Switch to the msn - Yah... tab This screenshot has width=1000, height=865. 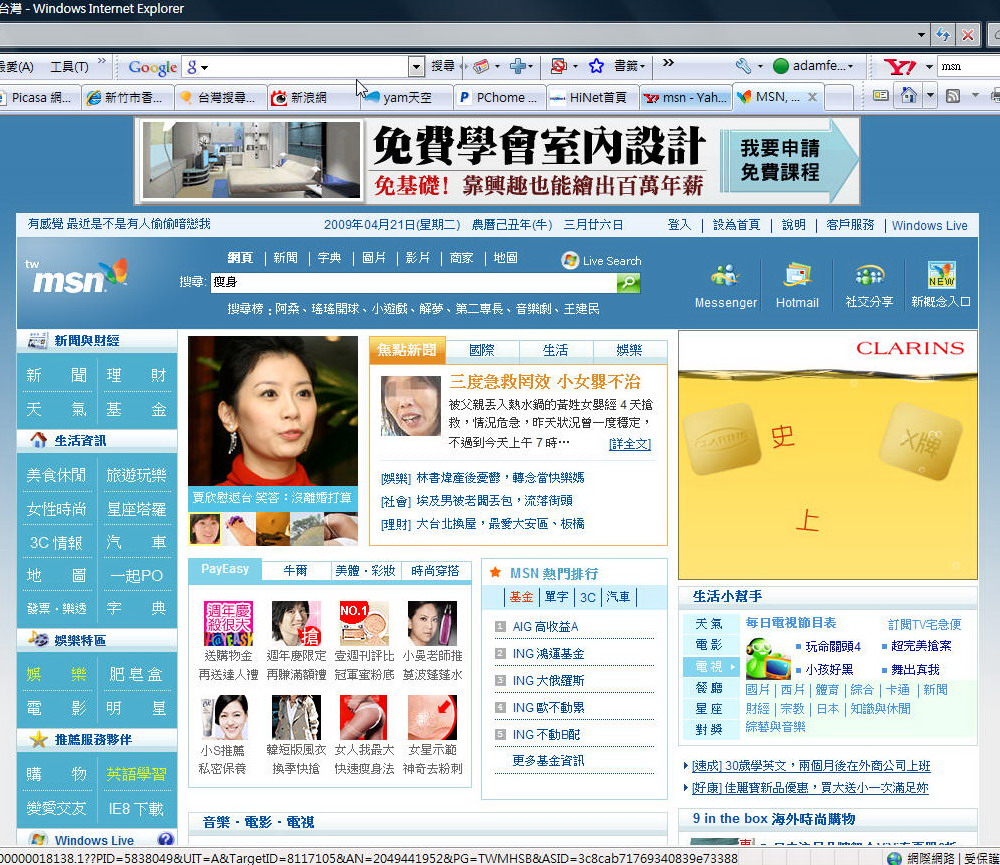(686, 98)
